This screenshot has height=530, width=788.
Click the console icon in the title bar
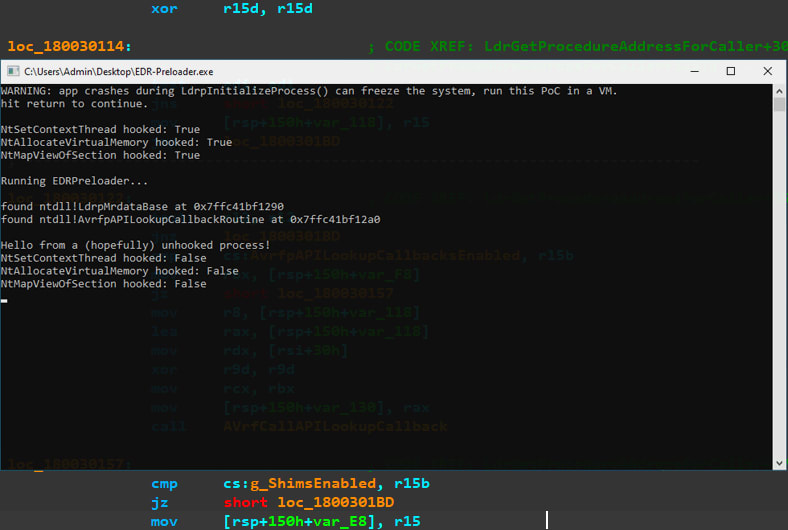coord(13,72)
